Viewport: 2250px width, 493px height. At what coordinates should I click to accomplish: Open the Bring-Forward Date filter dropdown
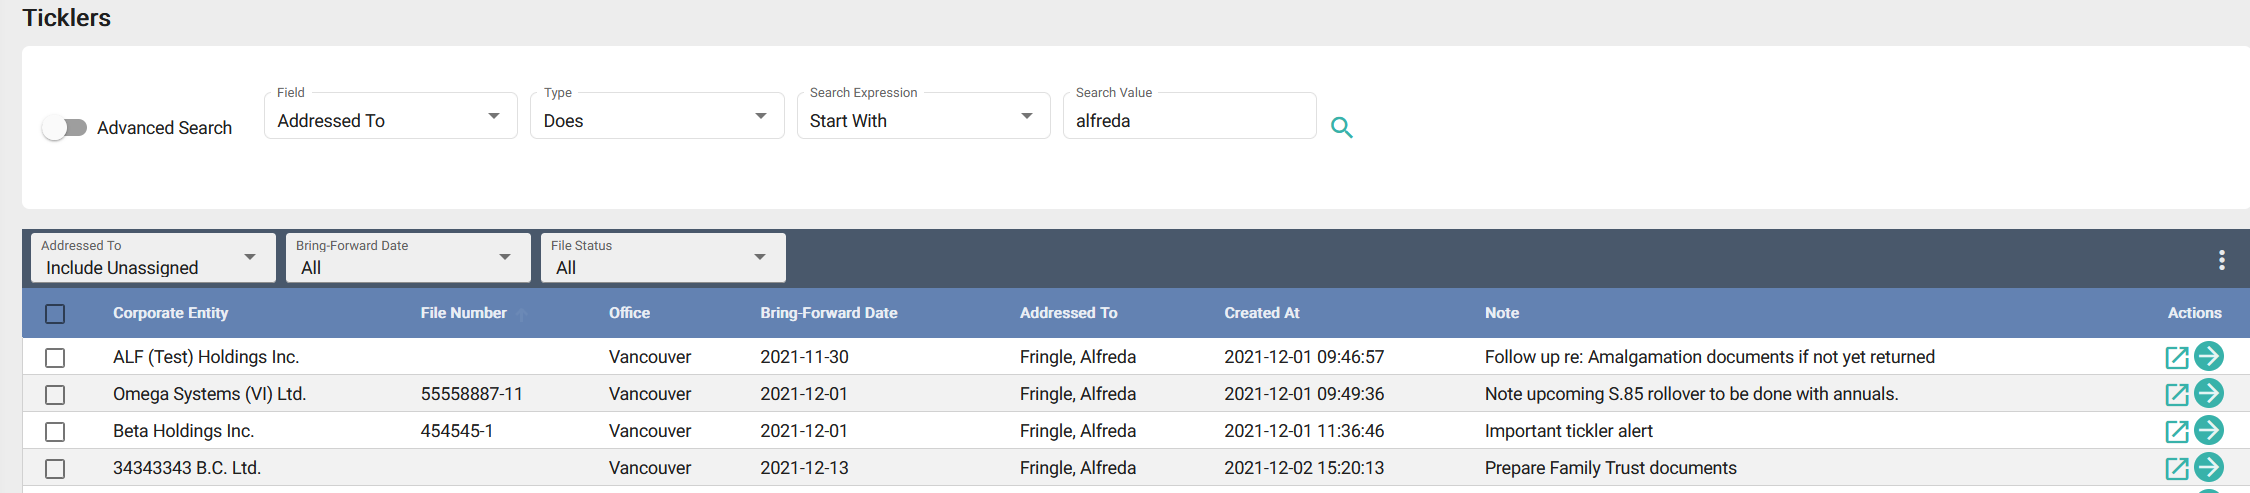pyautogui.click(x=407, y=259)
